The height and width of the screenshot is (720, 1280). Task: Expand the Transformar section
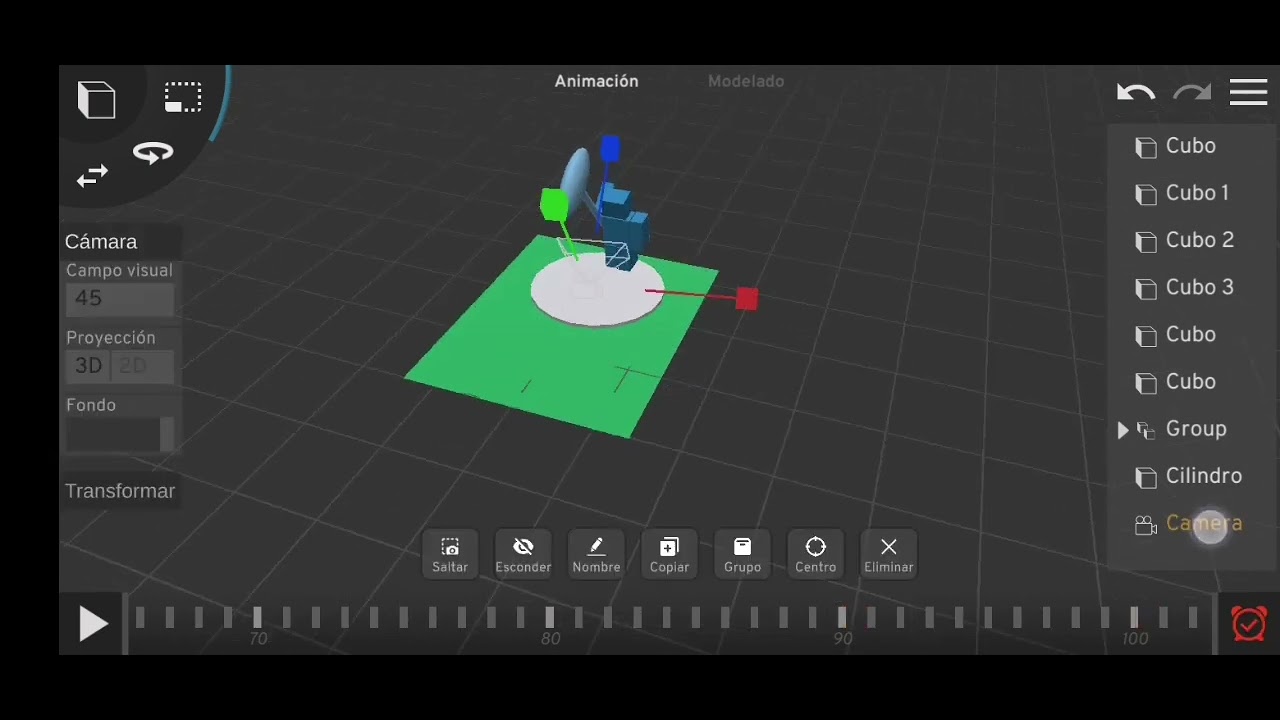(120, 491)
